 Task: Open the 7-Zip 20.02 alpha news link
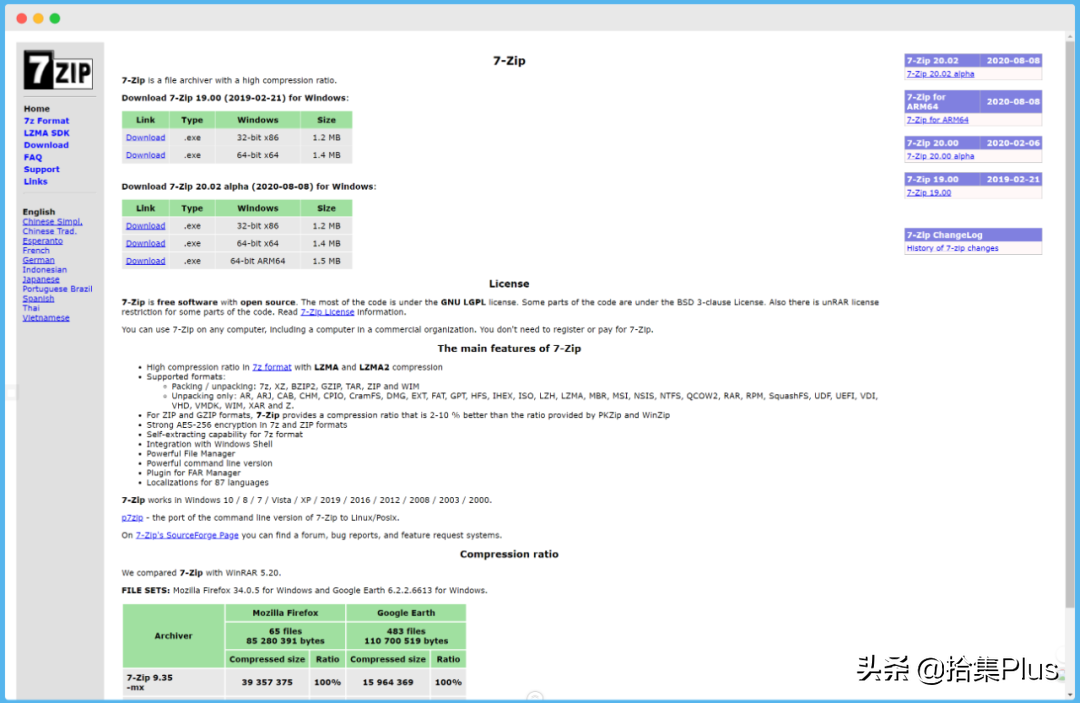[x=940, y=74]
